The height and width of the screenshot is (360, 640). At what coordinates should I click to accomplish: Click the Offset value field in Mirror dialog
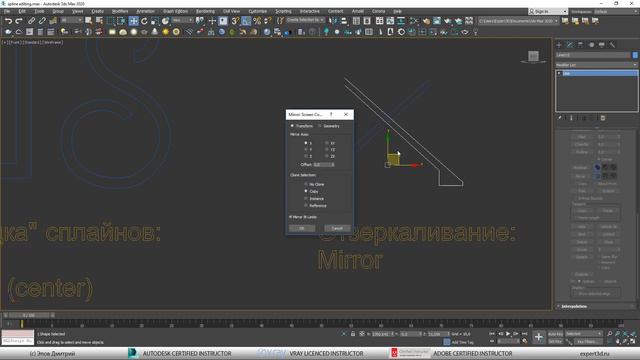pyautogui.click(x=324, y=164)
